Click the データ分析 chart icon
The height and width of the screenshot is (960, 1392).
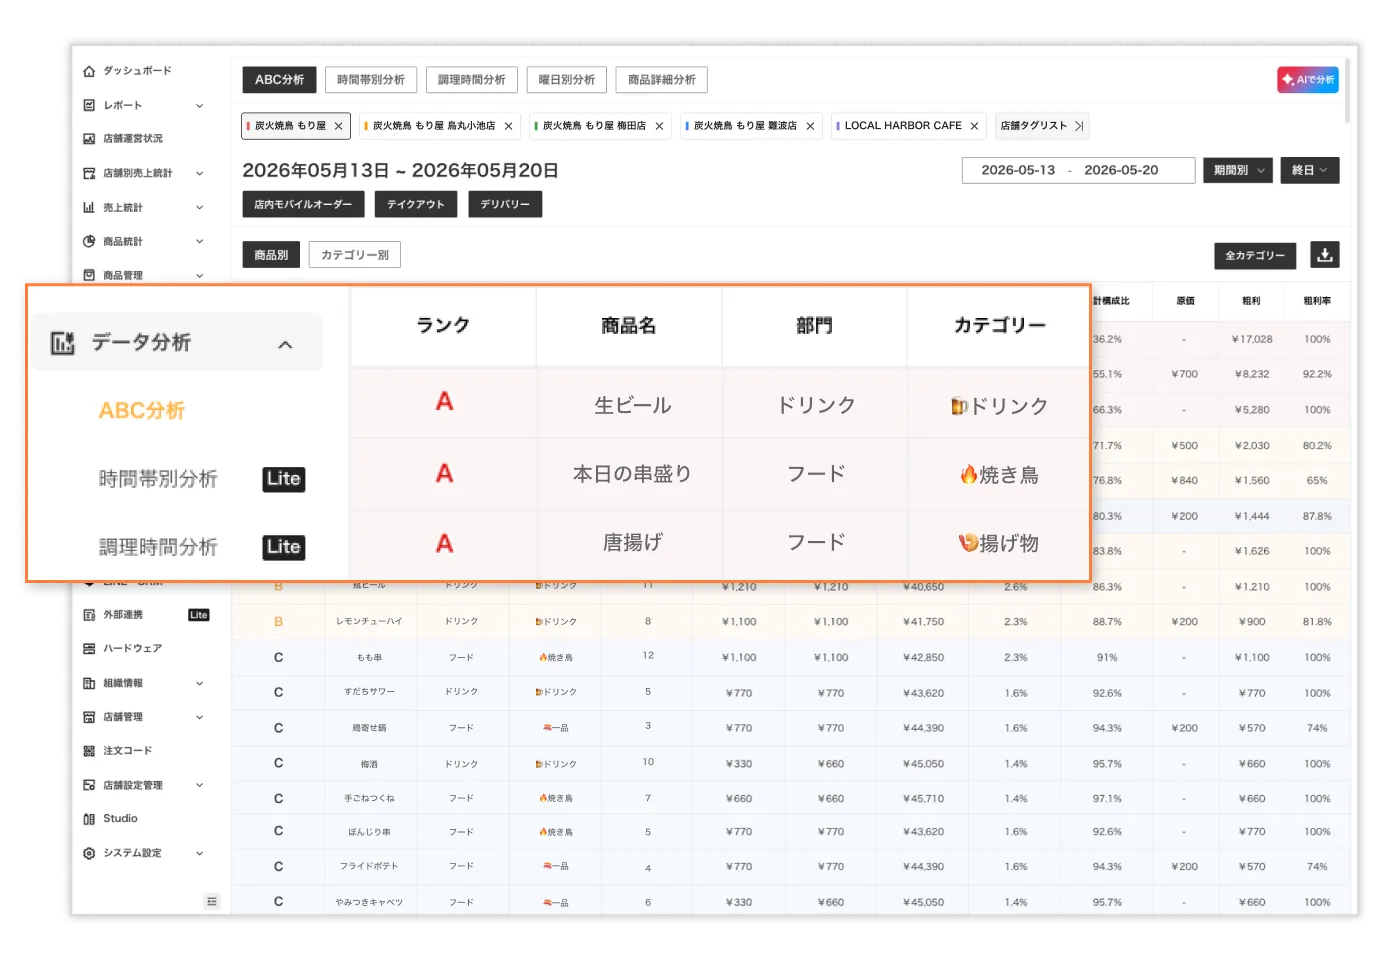point(63,343)
